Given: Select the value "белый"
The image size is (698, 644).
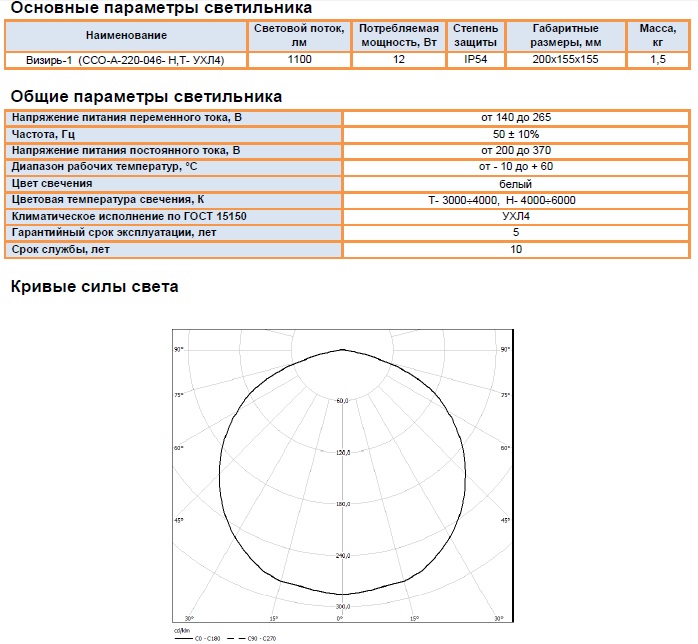Looking at the screenshot, I should pyautogui.click(x=515, y=184).
